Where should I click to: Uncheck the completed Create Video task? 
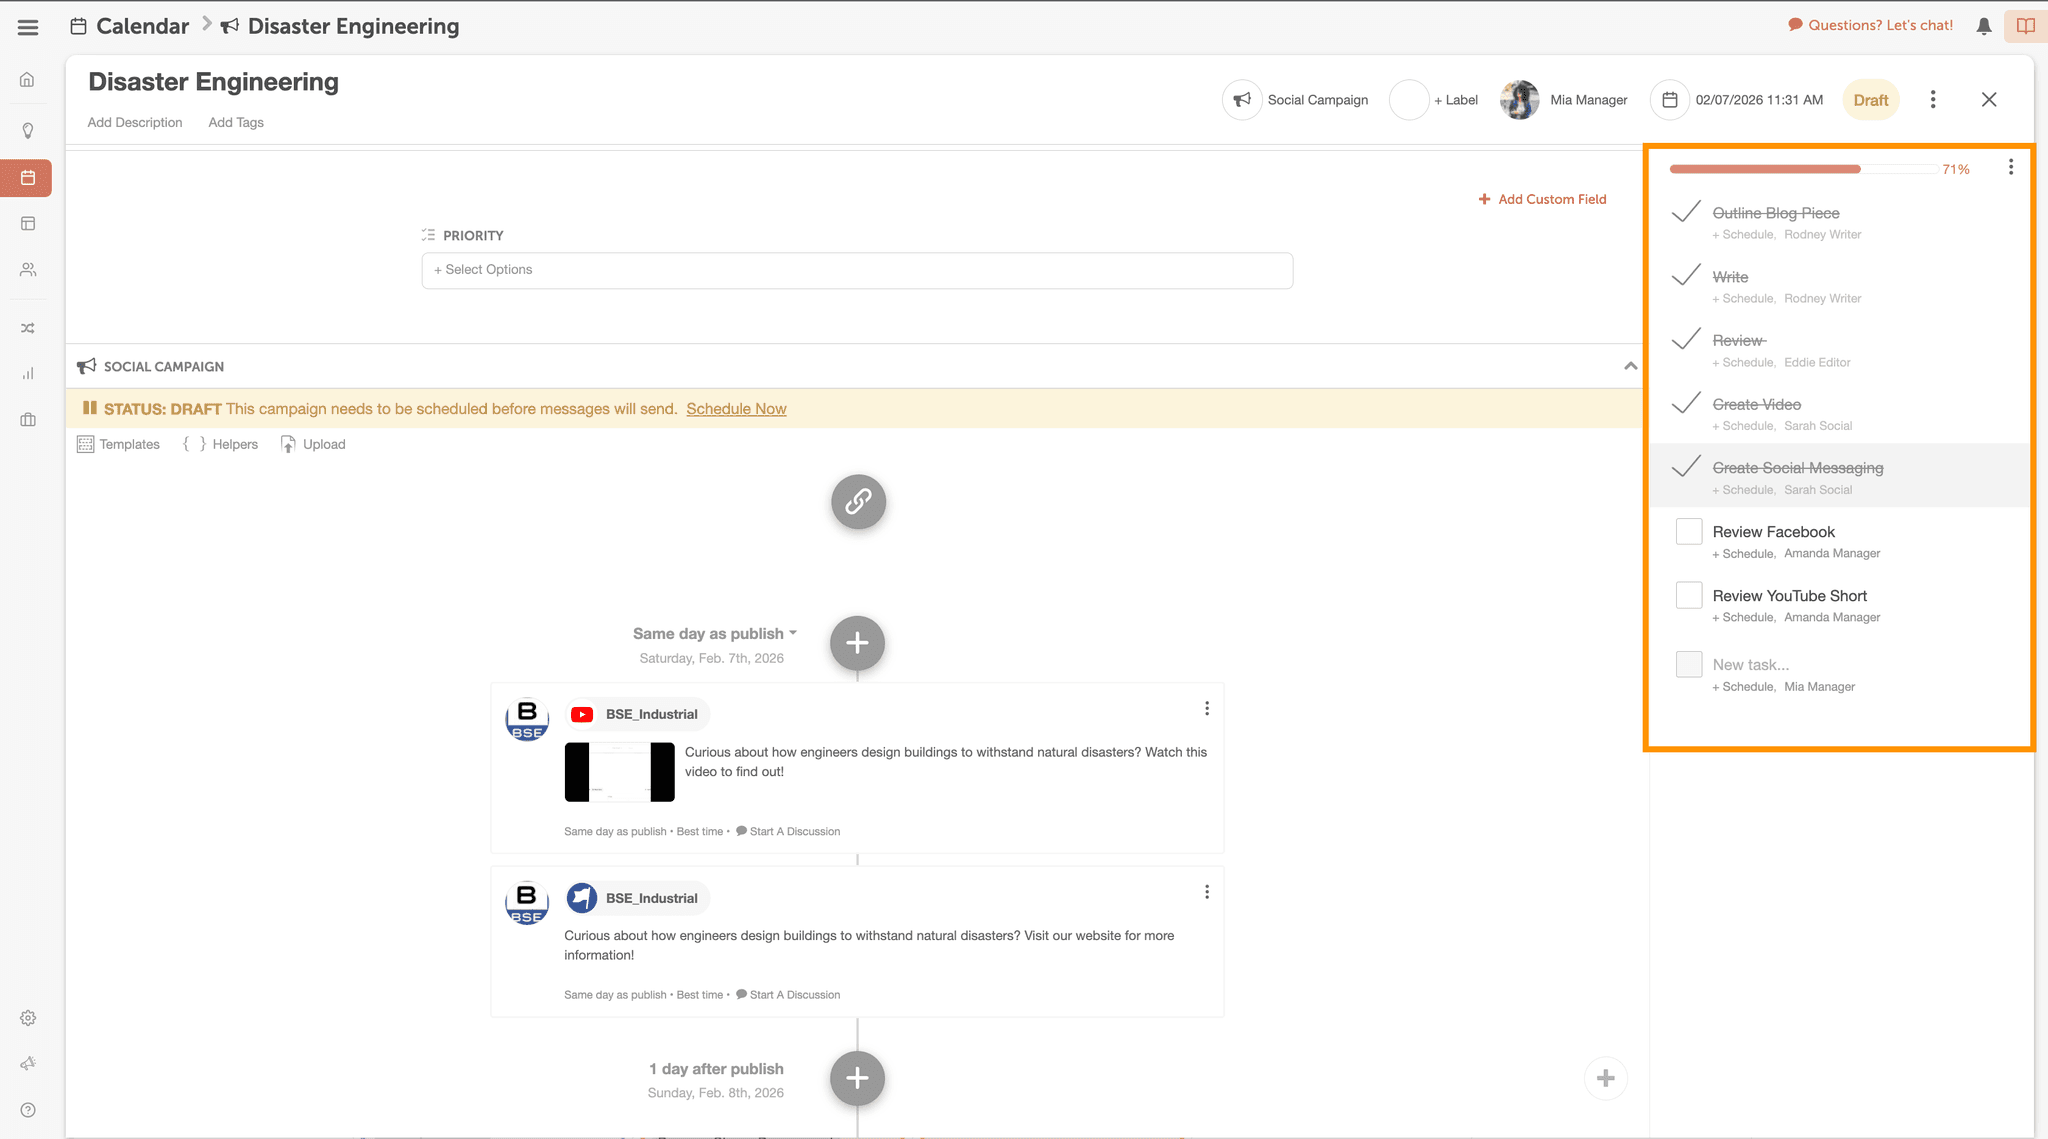point(1686,404)
